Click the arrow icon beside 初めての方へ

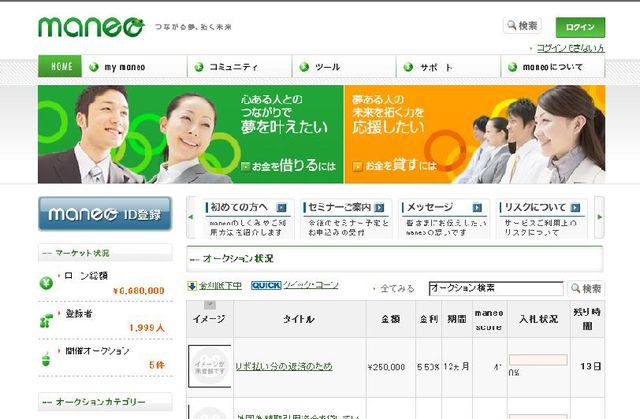click(281, 208)
